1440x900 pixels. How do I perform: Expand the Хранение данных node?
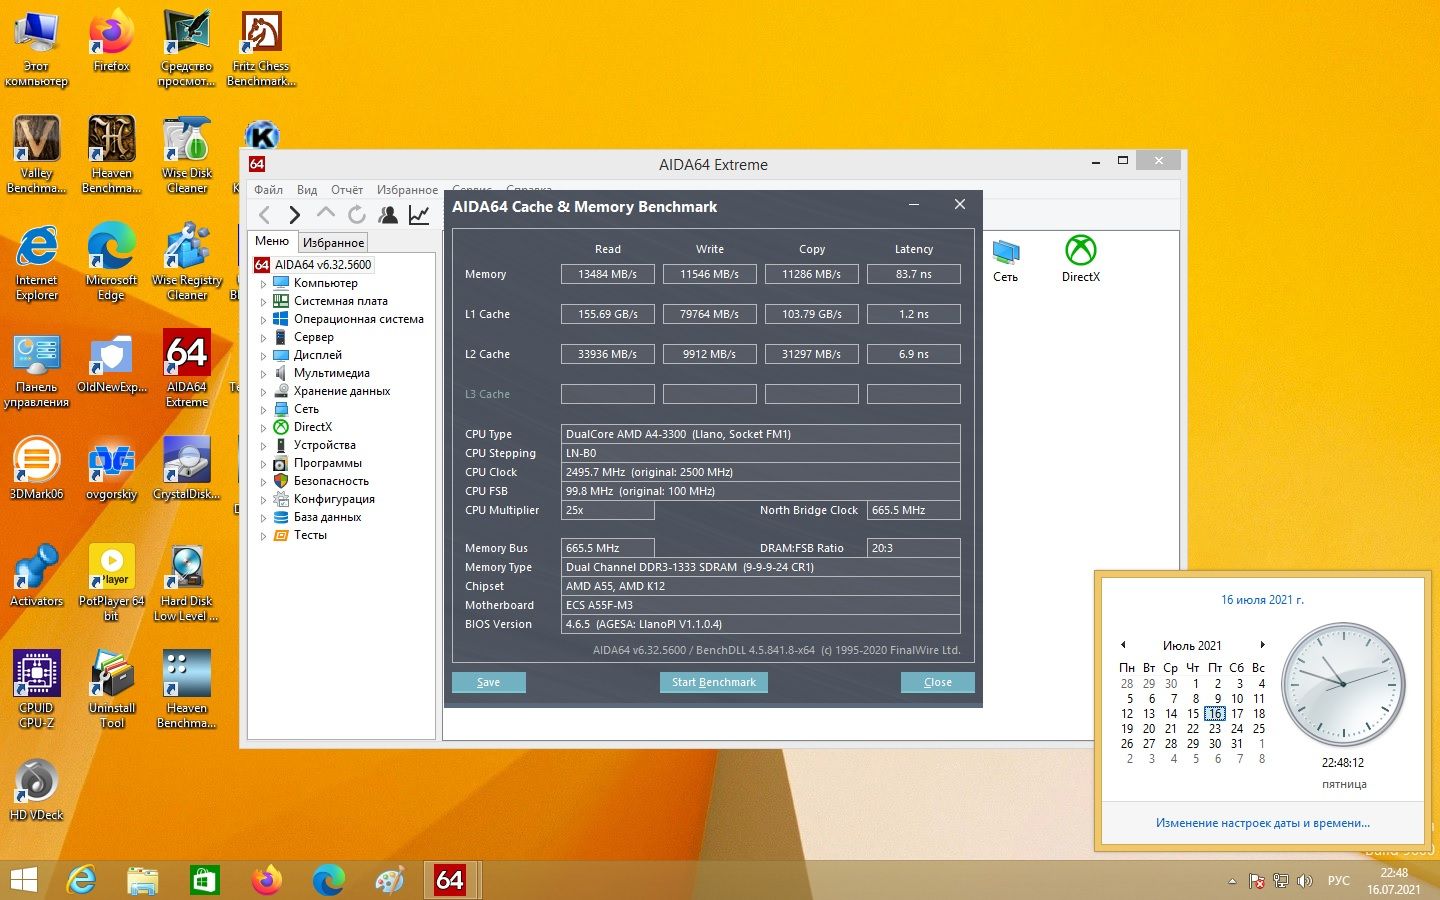tap(264, 391)
